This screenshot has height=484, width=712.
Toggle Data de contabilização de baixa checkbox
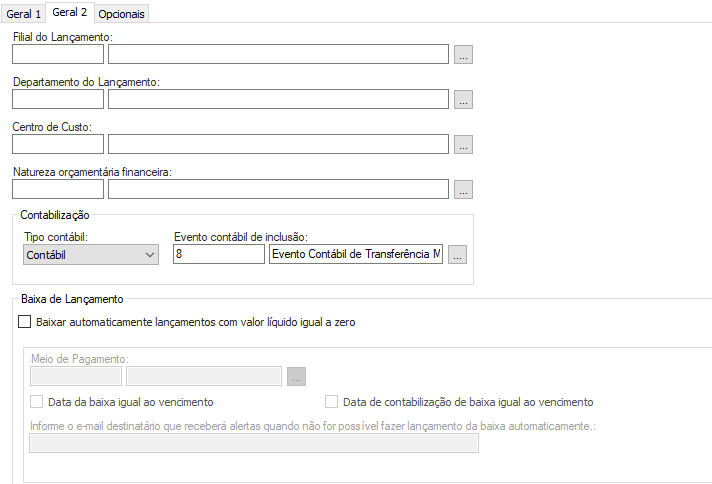point(332,402)
